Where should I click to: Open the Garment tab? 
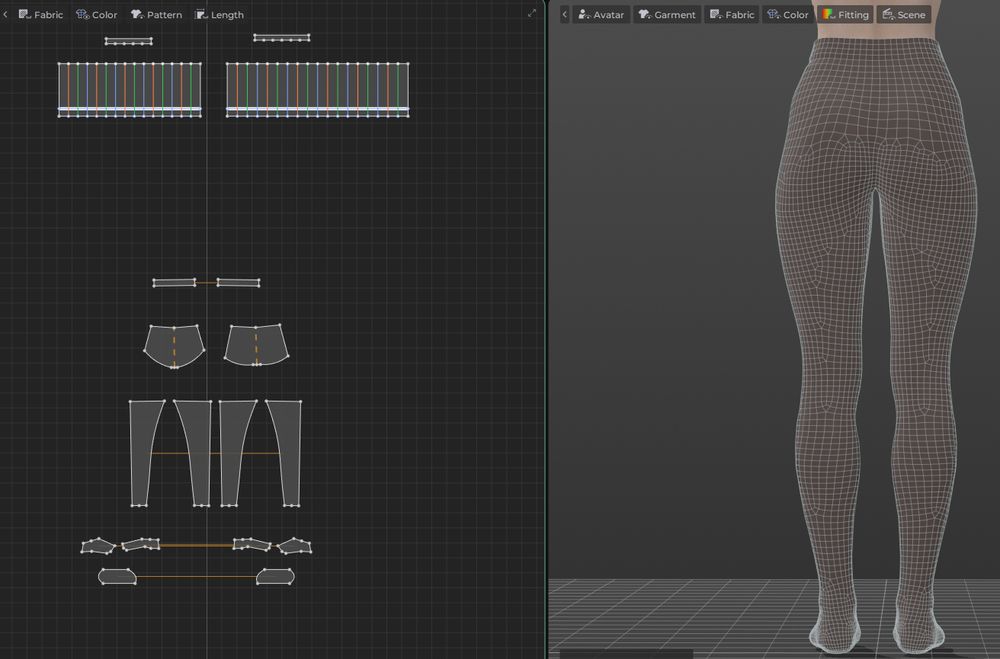(667, 14)
